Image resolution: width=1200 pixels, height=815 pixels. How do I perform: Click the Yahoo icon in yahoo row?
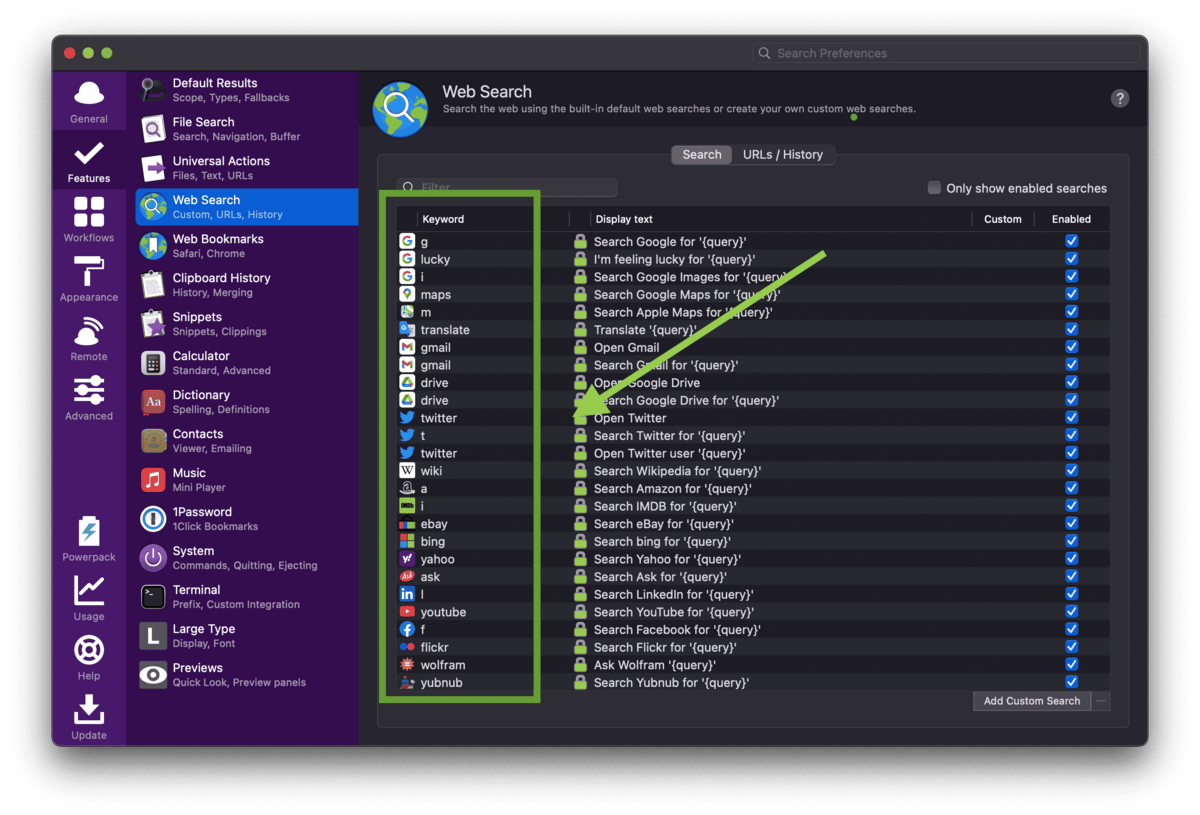click(407, 559)
